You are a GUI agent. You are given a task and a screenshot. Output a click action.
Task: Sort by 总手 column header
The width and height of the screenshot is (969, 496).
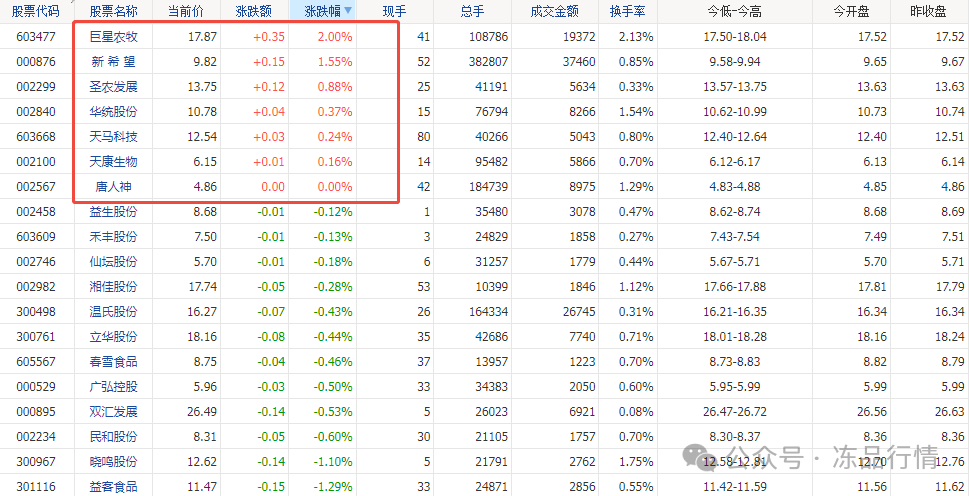coord(472,11)
